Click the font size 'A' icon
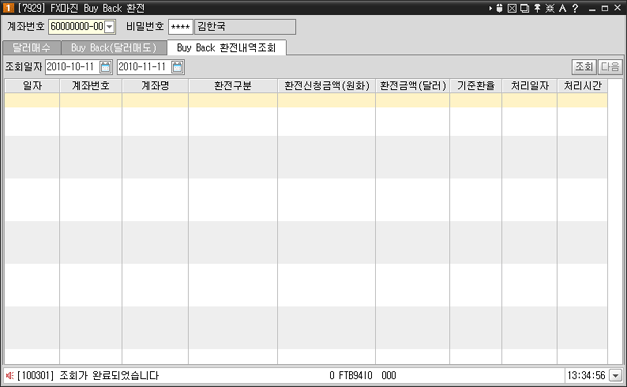This screenshot has width=627, height=387. coord(563,8)
